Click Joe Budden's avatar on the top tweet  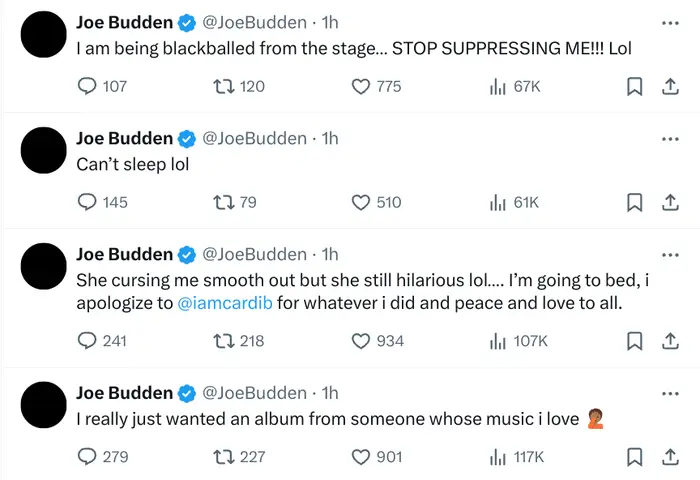point(42,37)
